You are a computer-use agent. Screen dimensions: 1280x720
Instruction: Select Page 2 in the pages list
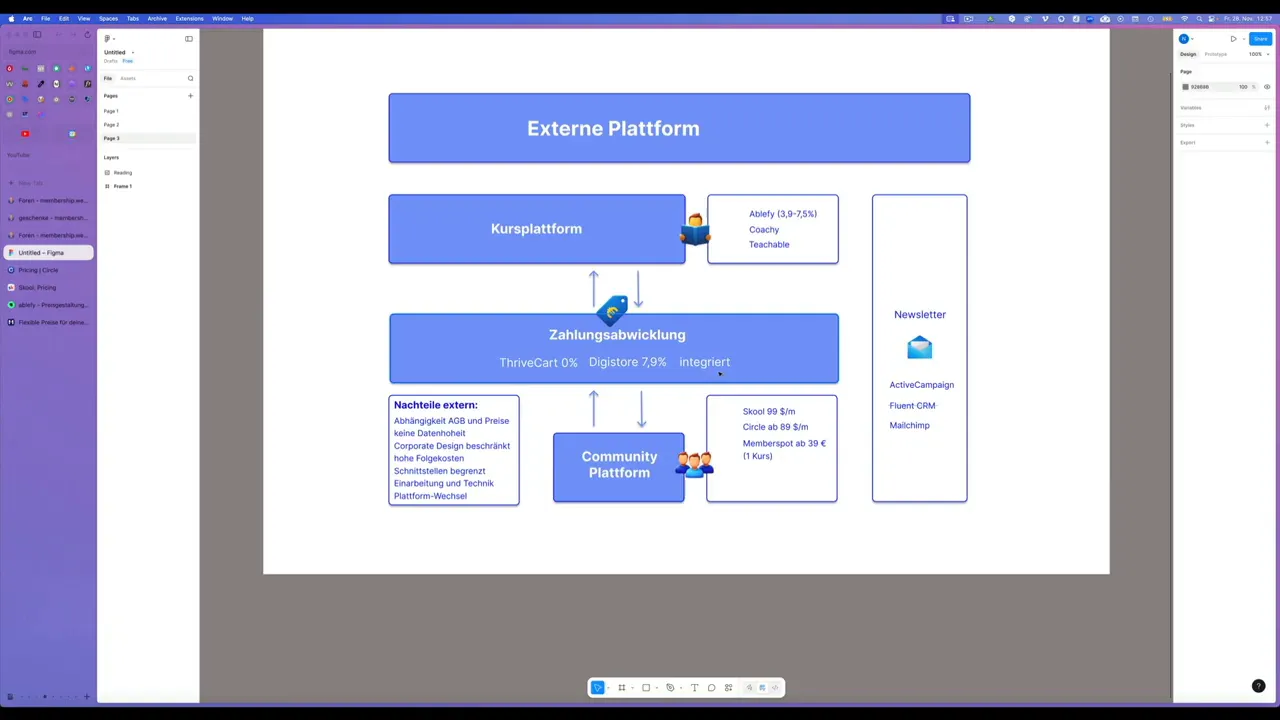pos(113,124)
